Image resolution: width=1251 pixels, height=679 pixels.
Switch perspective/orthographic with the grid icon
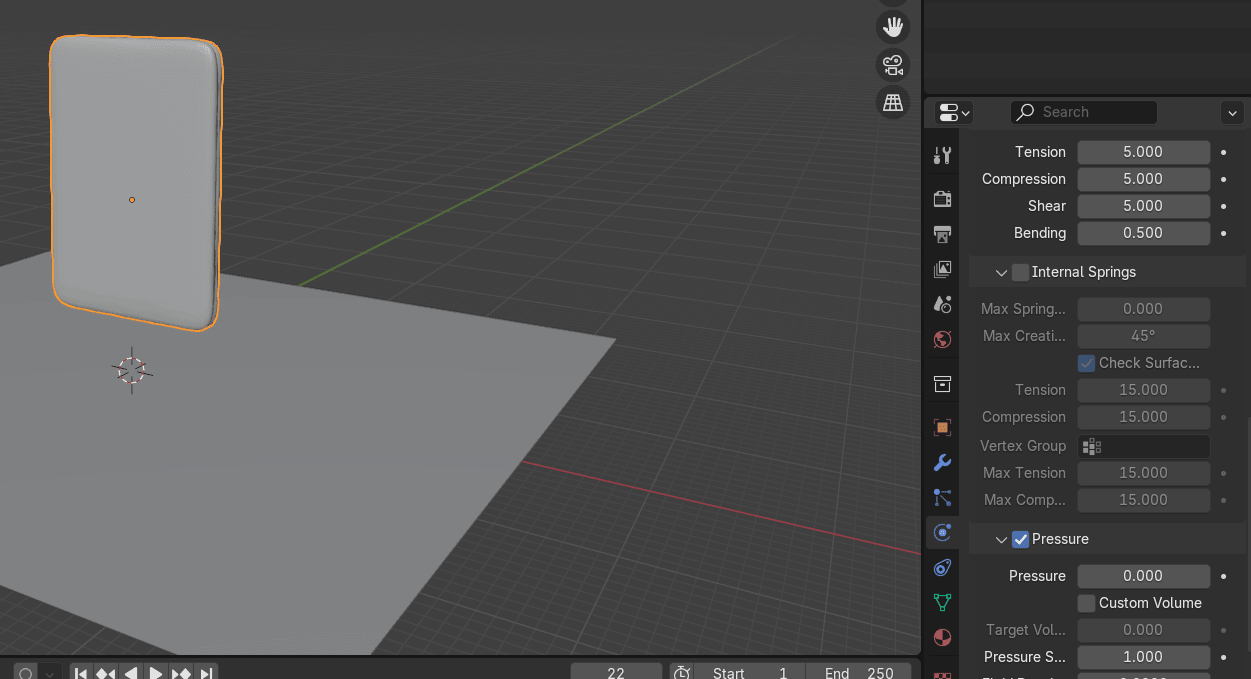pyautogui.click(x=893, y=102)
